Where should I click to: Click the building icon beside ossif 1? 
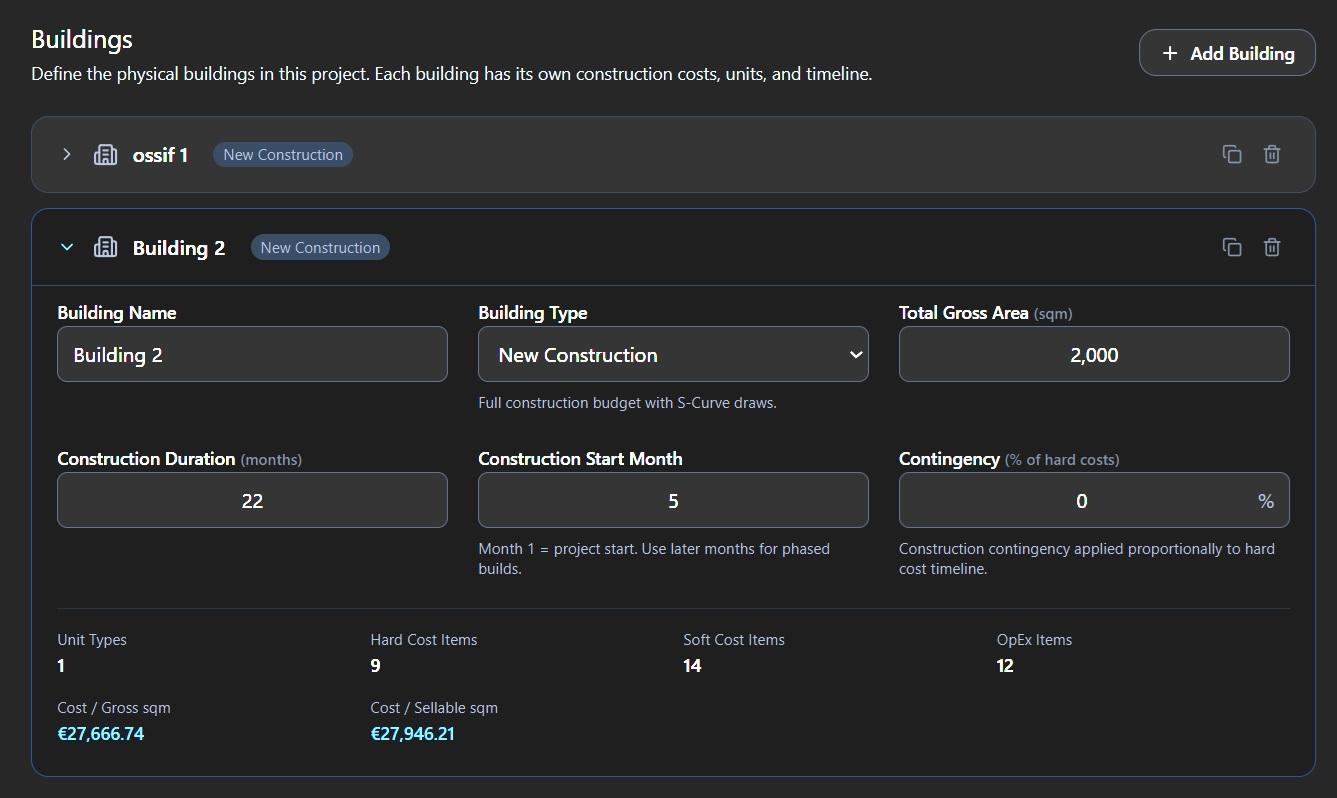click(105, 154)
